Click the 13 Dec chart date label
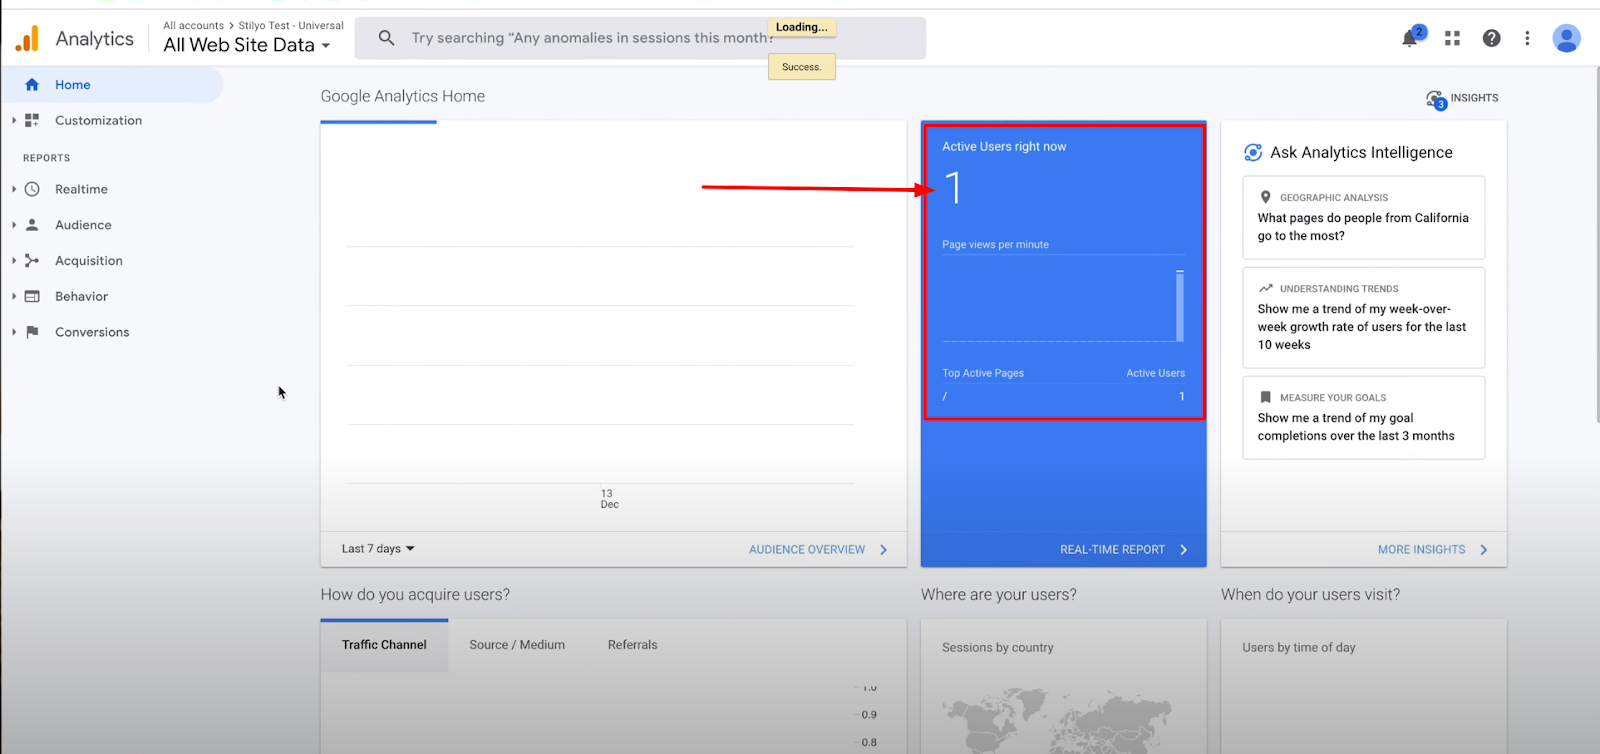1600x754 pixels. 609,499
